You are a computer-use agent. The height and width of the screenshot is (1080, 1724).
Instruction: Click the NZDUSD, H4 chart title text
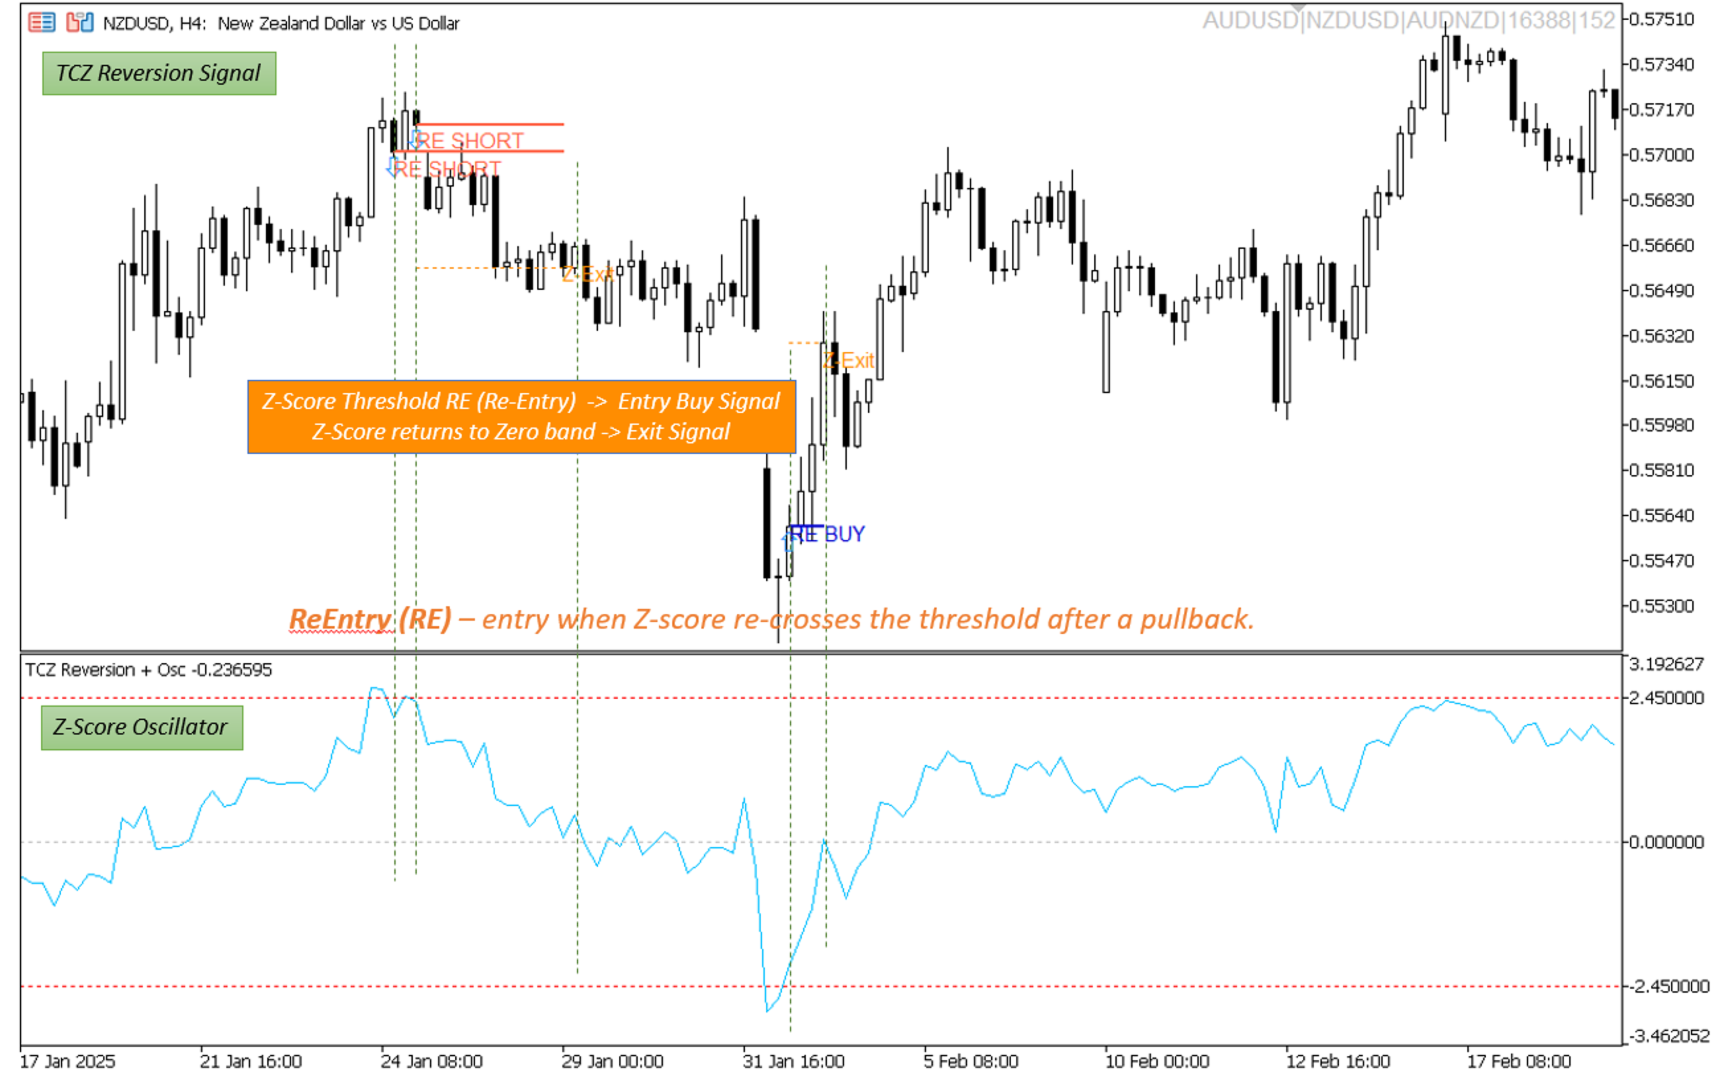[281, 23]
